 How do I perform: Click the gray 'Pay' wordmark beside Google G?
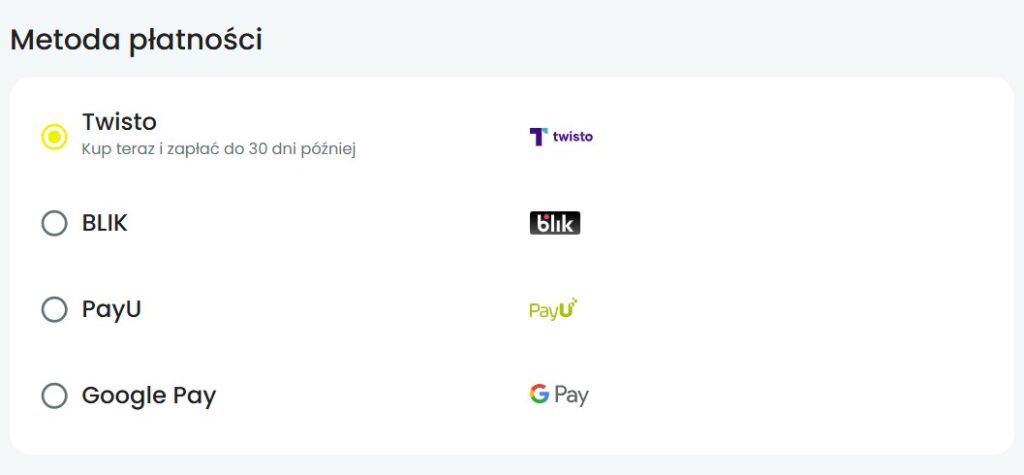571,396
